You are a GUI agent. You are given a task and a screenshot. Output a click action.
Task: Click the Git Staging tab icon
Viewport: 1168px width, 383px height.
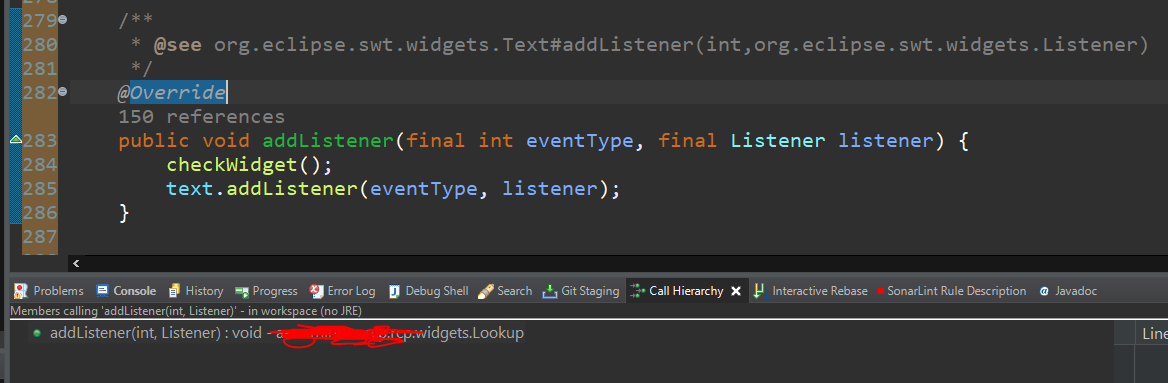(550, 291)
